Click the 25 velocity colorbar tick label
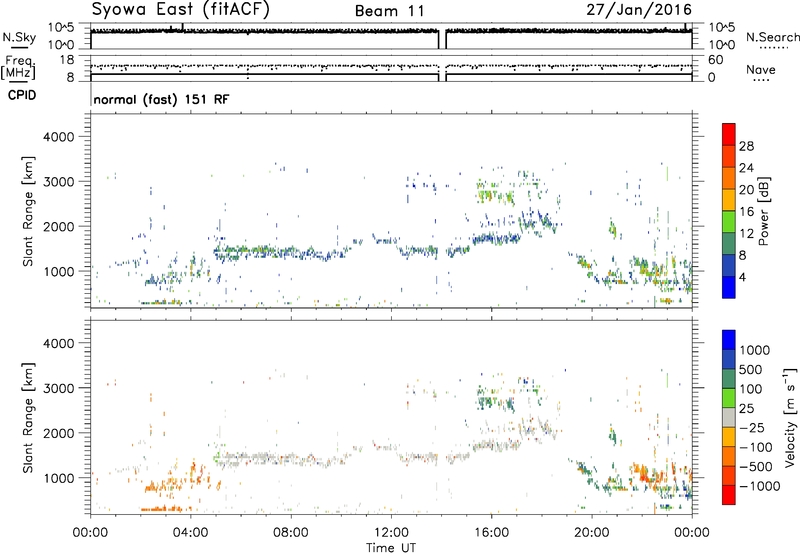Image resolution: width=800 pixels, height=554 pixels. click(x=746, y=409)
